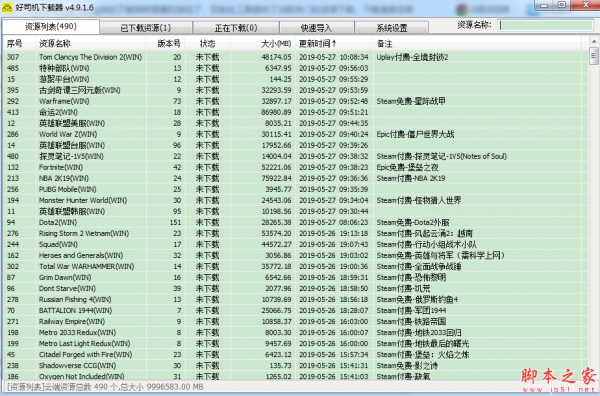Click the scrollbar up arrow
600x396 pixels.
click(x=594, y=42)
